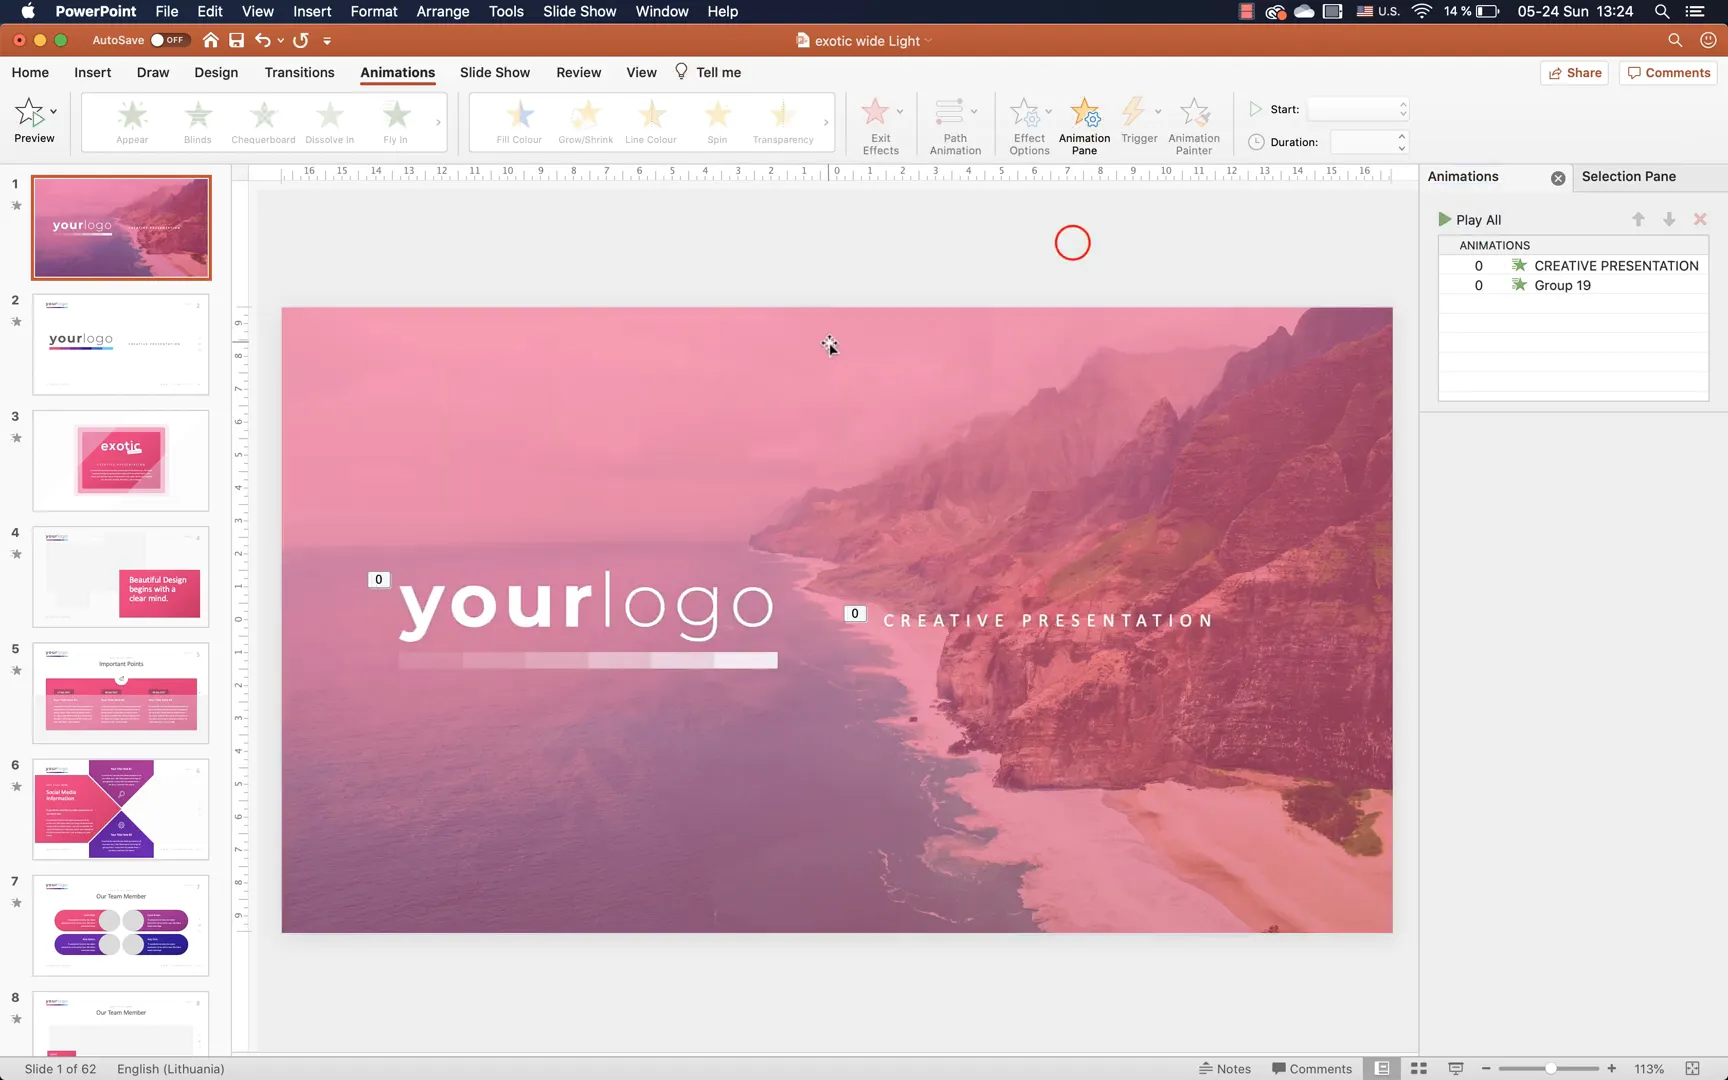The height and width of the screenshot is (1080, 1728).
Task: Toggle the AutoSave switch
Action: [x=169, y=40]
